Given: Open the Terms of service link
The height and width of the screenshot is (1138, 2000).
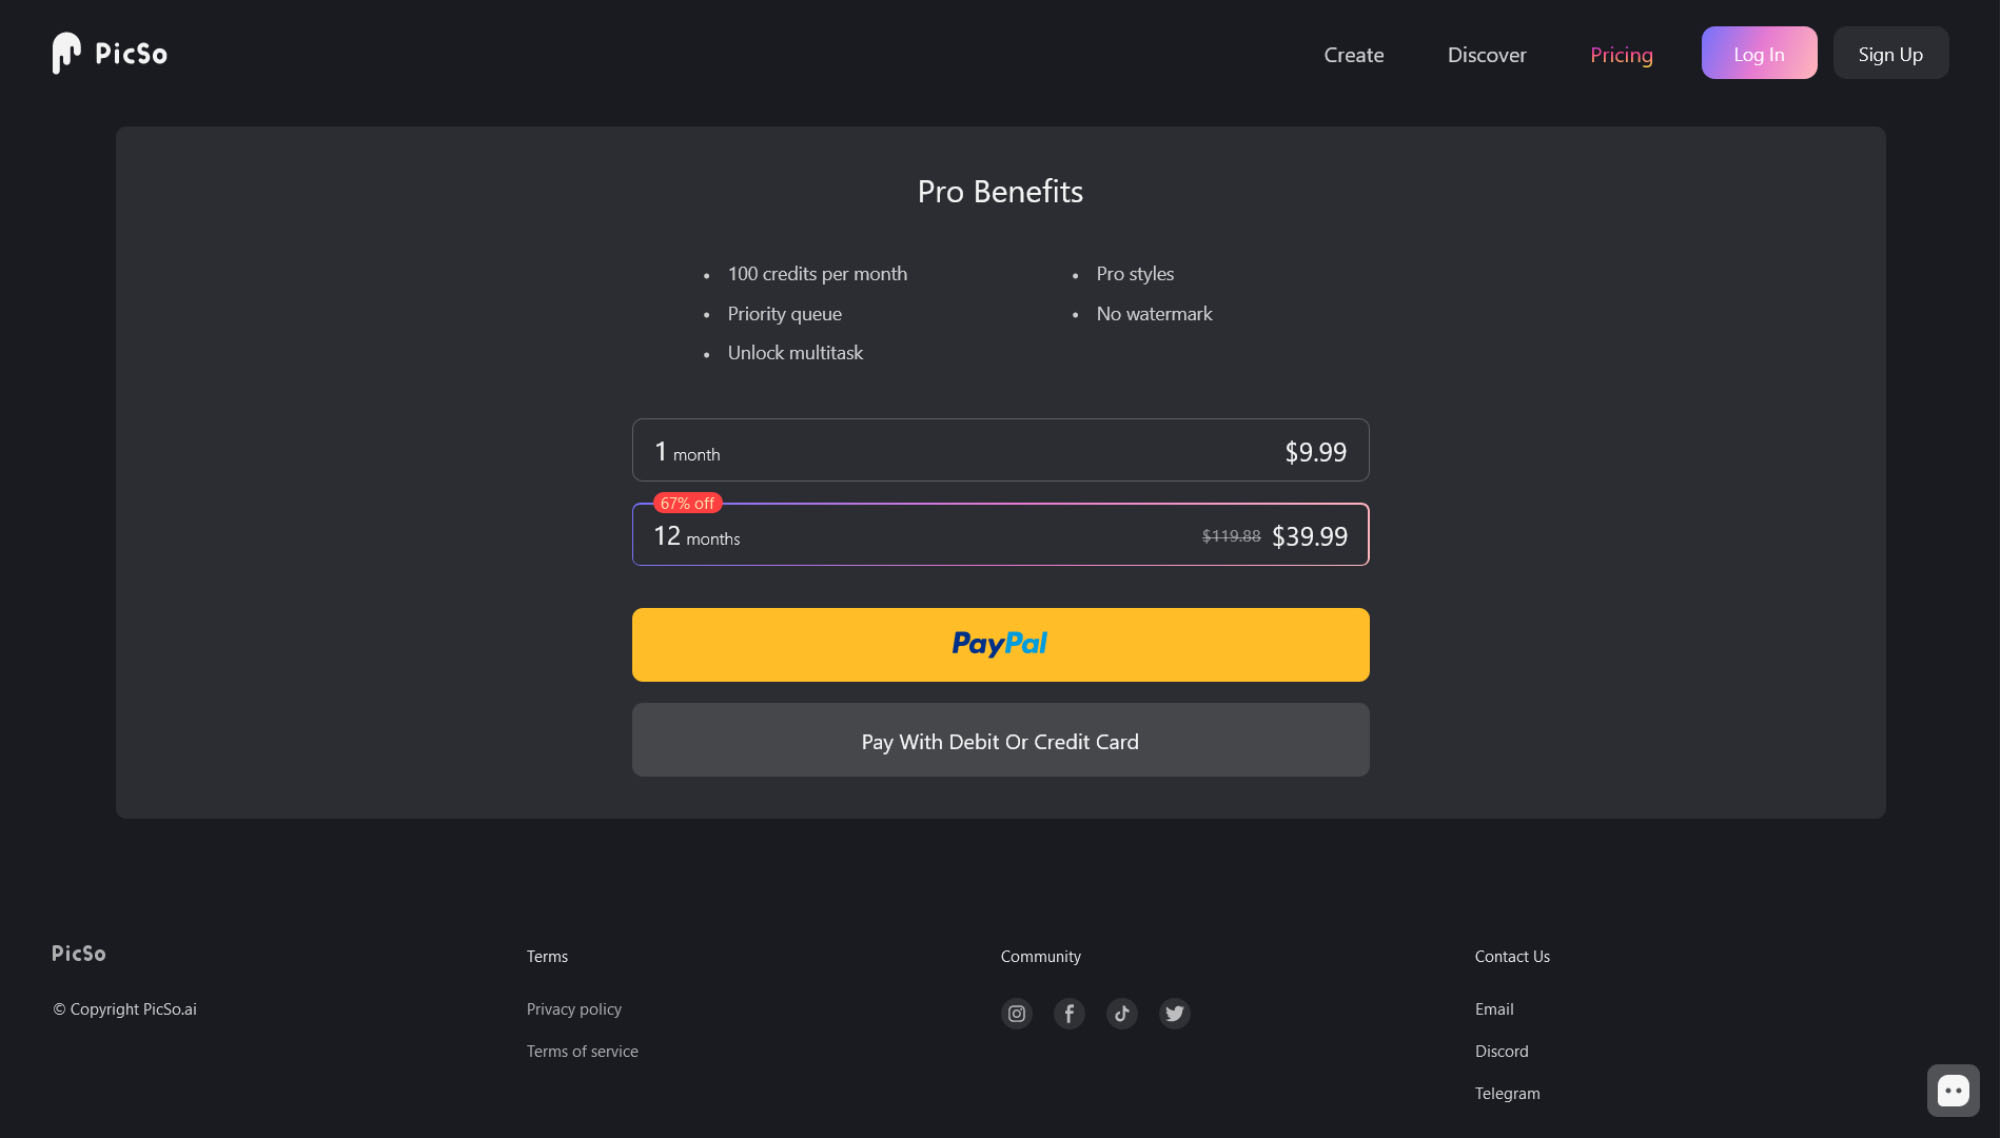Looking at the screenshot, I should [581, 1050].
